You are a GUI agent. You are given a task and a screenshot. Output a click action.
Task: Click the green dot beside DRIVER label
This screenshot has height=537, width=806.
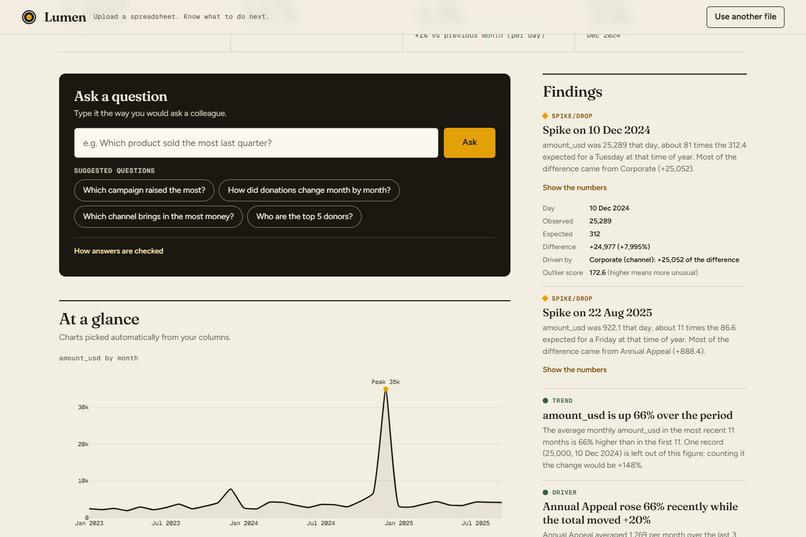545,492
